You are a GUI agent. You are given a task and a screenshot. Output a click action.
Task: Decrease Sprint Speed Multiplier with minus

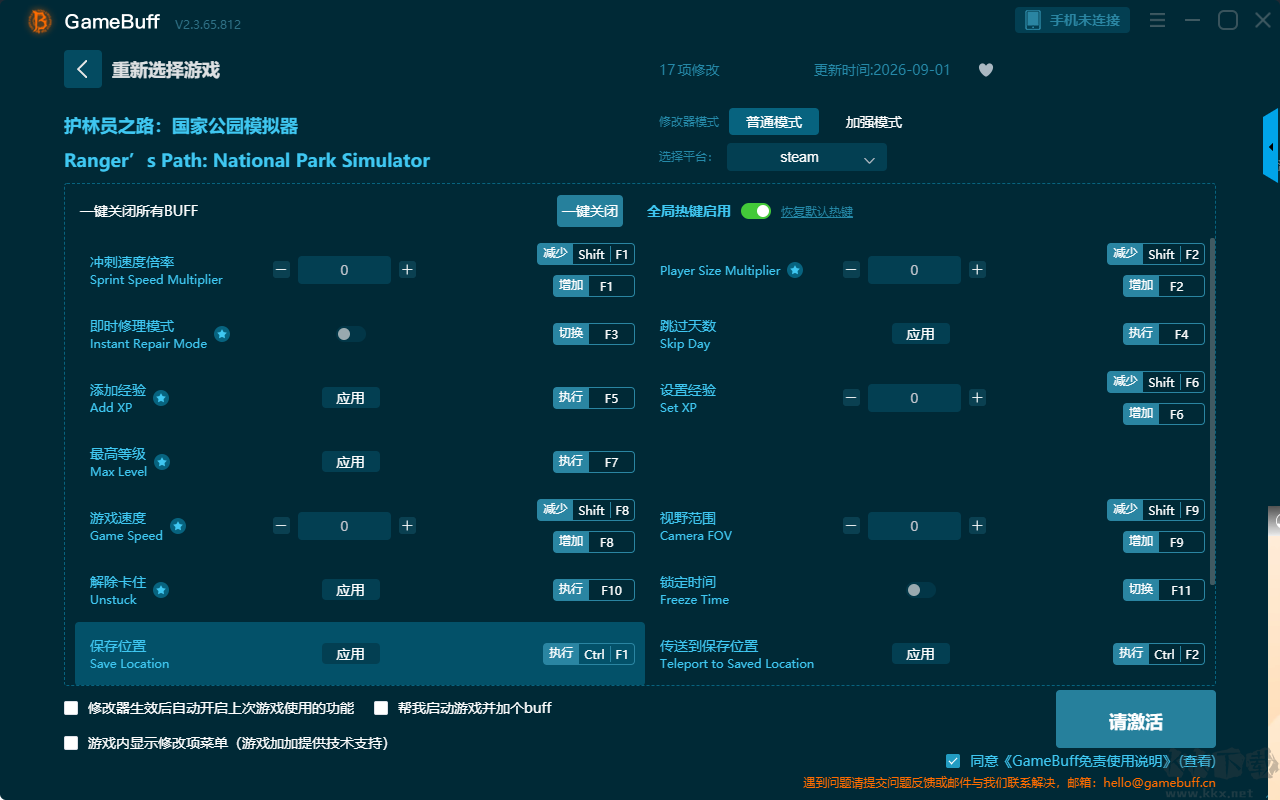point(281,270)
